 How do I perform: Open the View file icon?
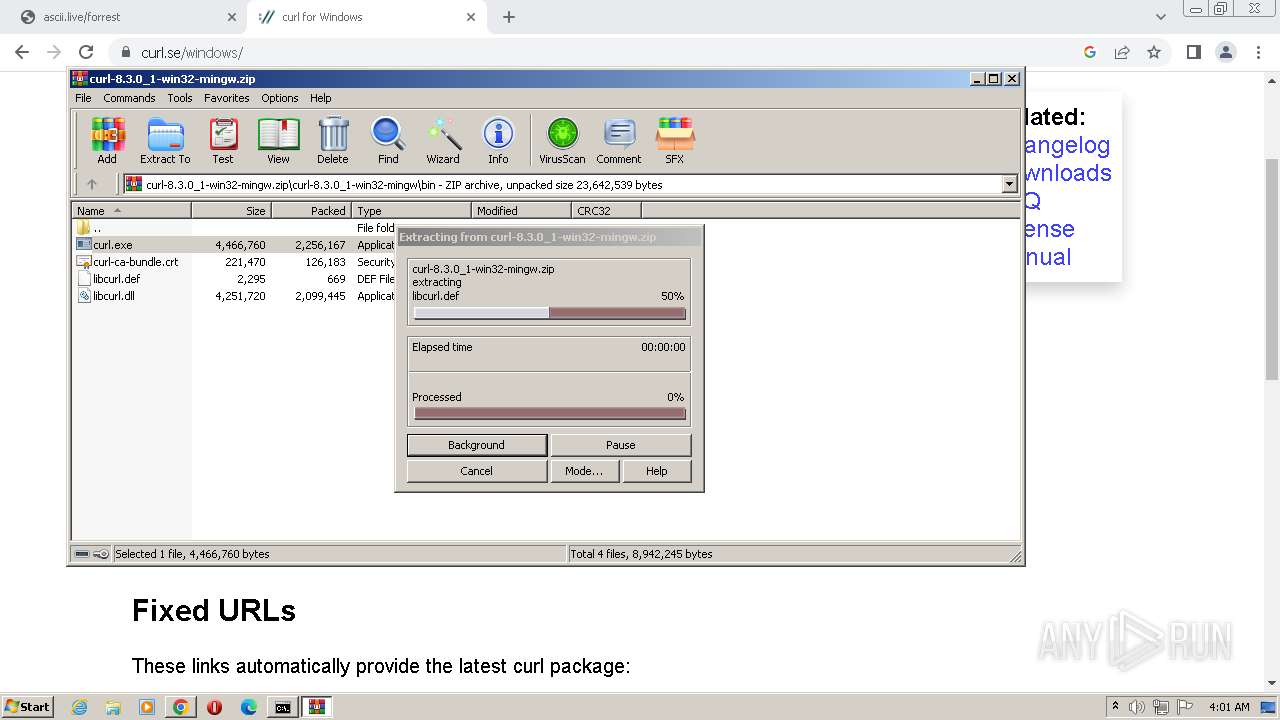click(x=278, y=140)
